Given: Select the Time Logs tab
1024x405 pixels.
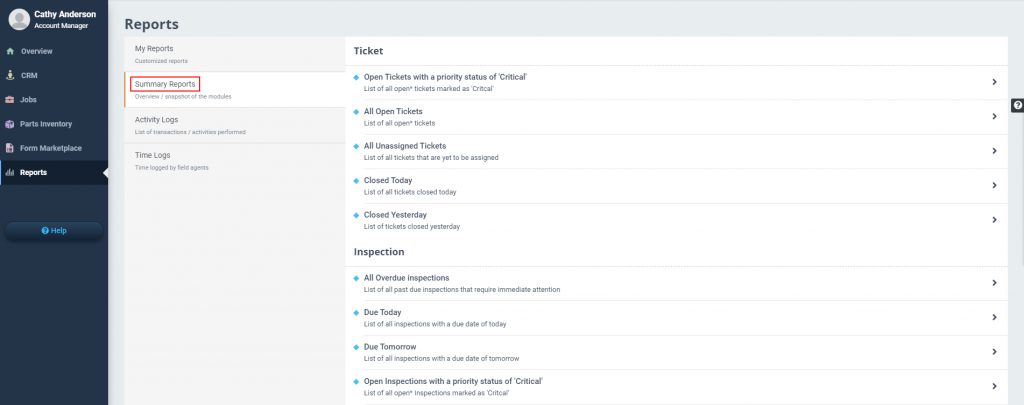Looking at the screenshot, I should (153, 155).
